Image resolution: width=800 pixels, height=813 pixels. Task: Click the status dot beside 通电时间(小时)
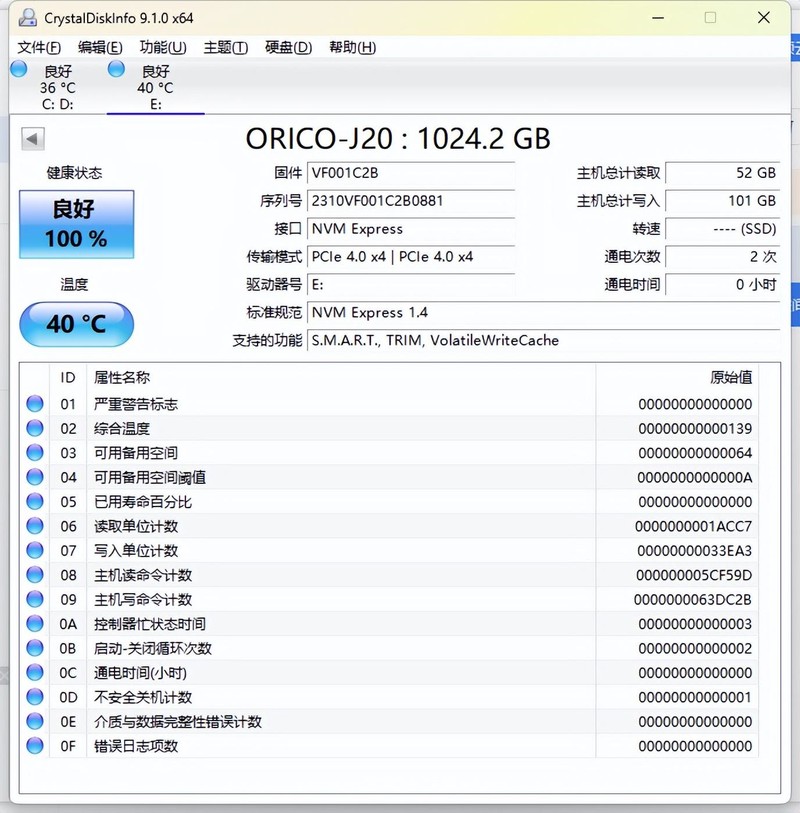click(35, 673)
